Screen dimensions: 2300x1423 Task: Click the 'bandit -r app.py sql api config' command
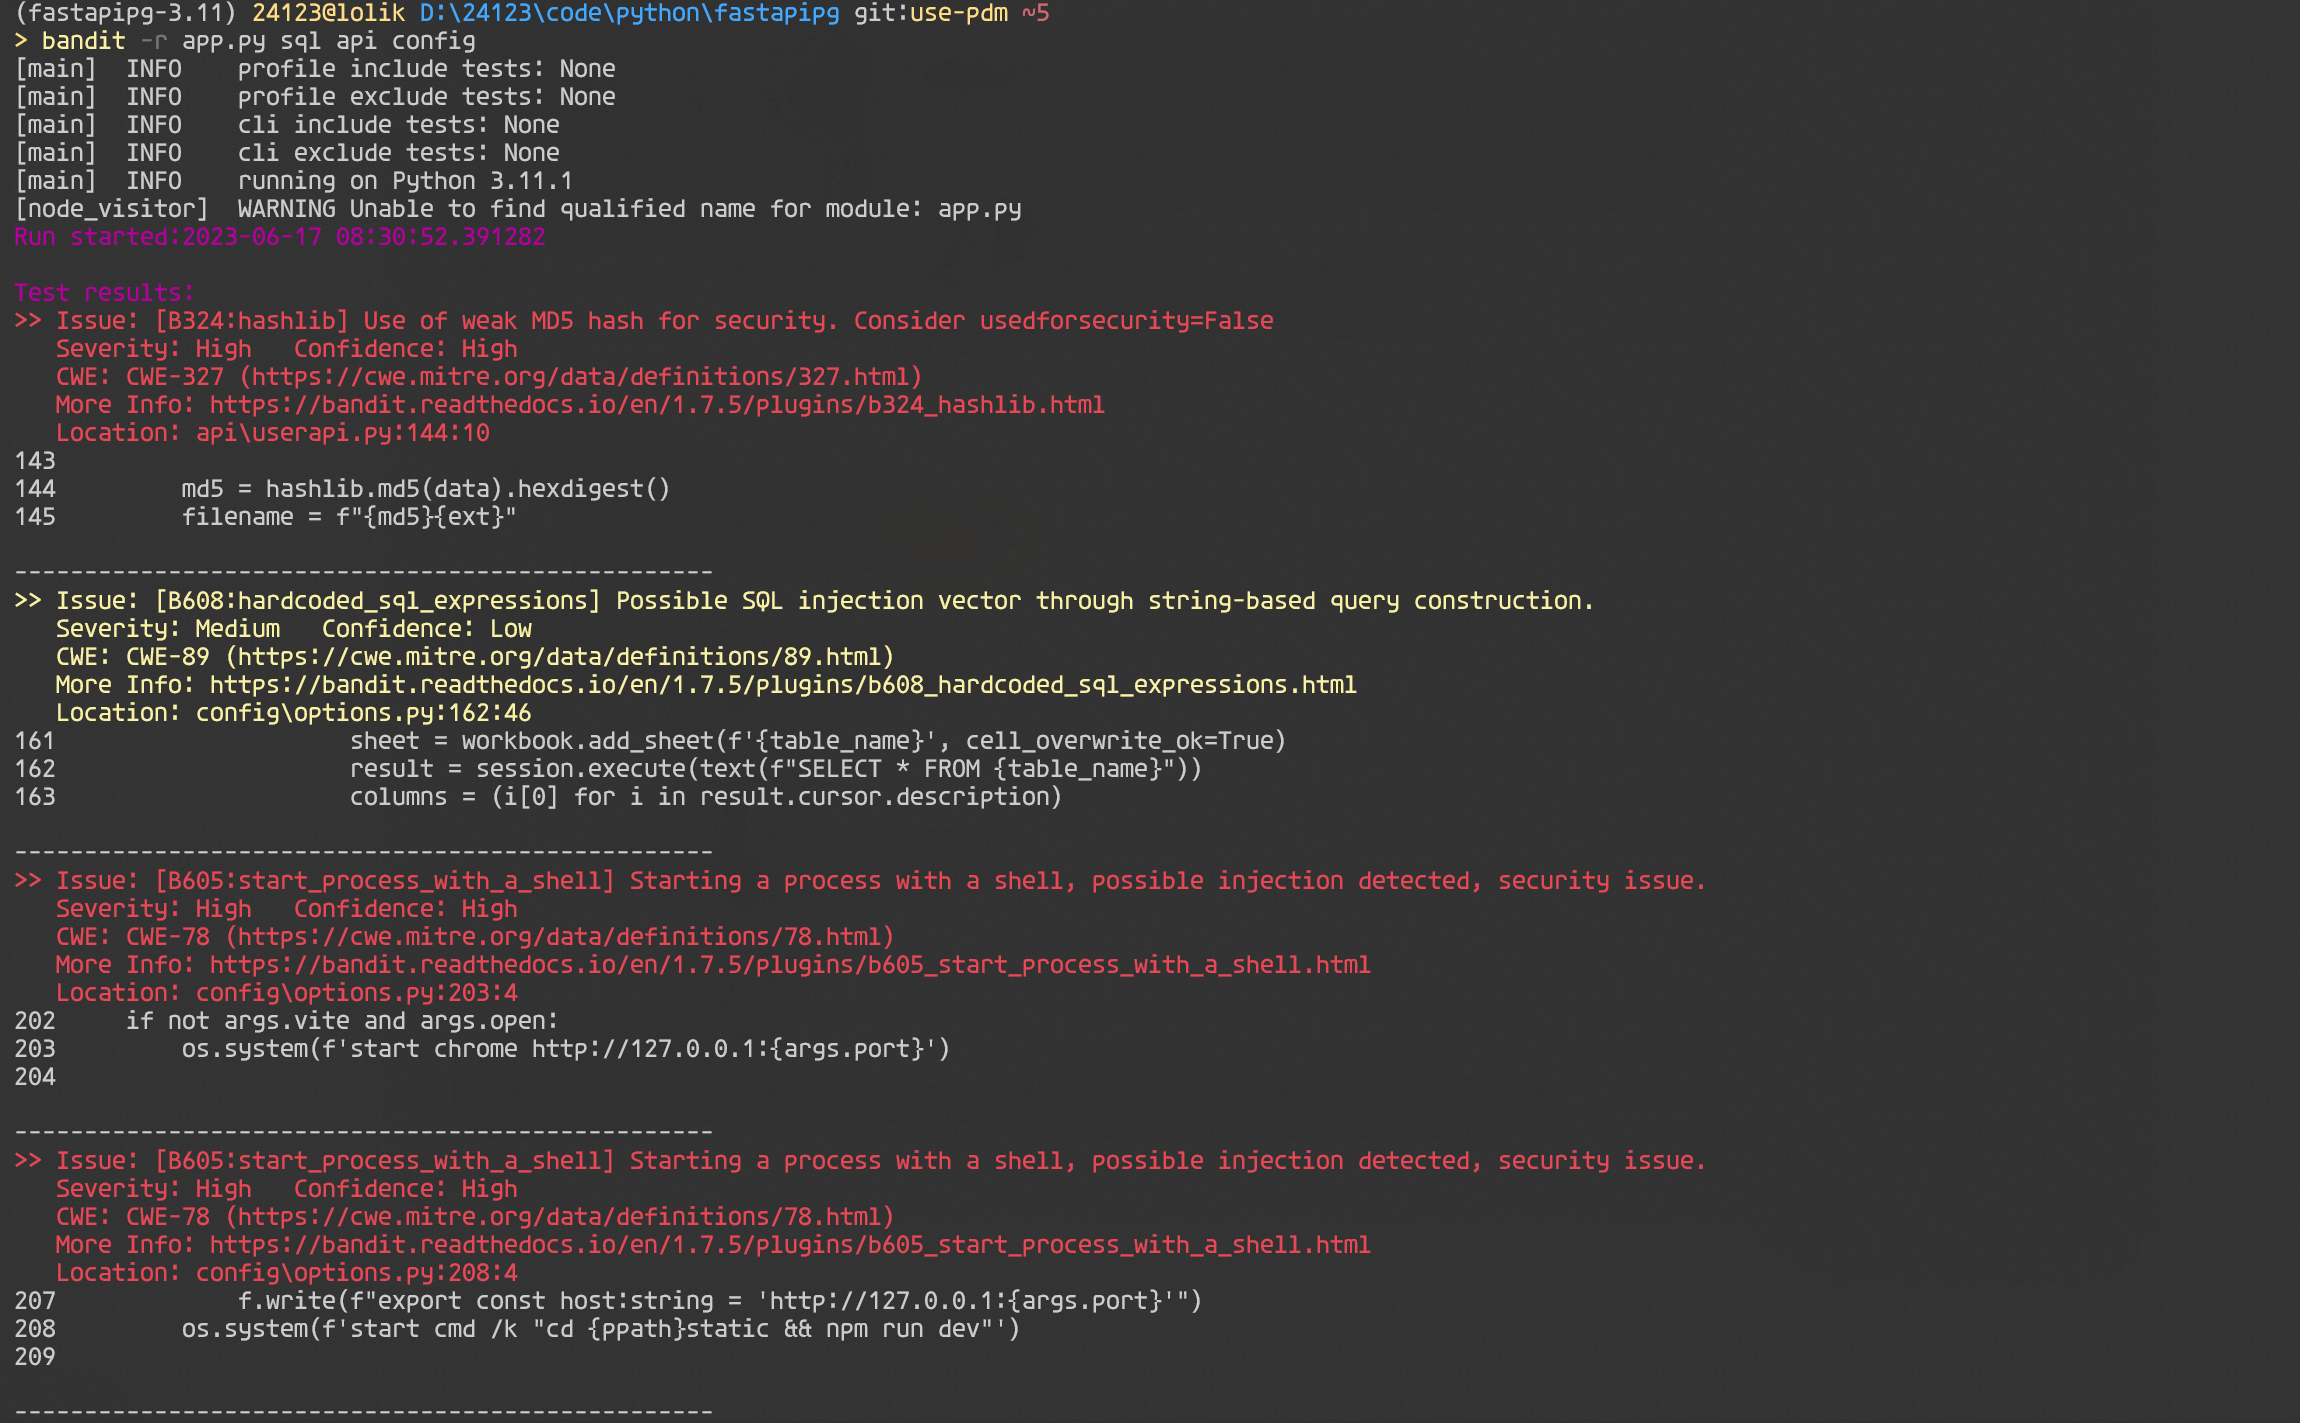pyautogui.click(x=259, y=41)
